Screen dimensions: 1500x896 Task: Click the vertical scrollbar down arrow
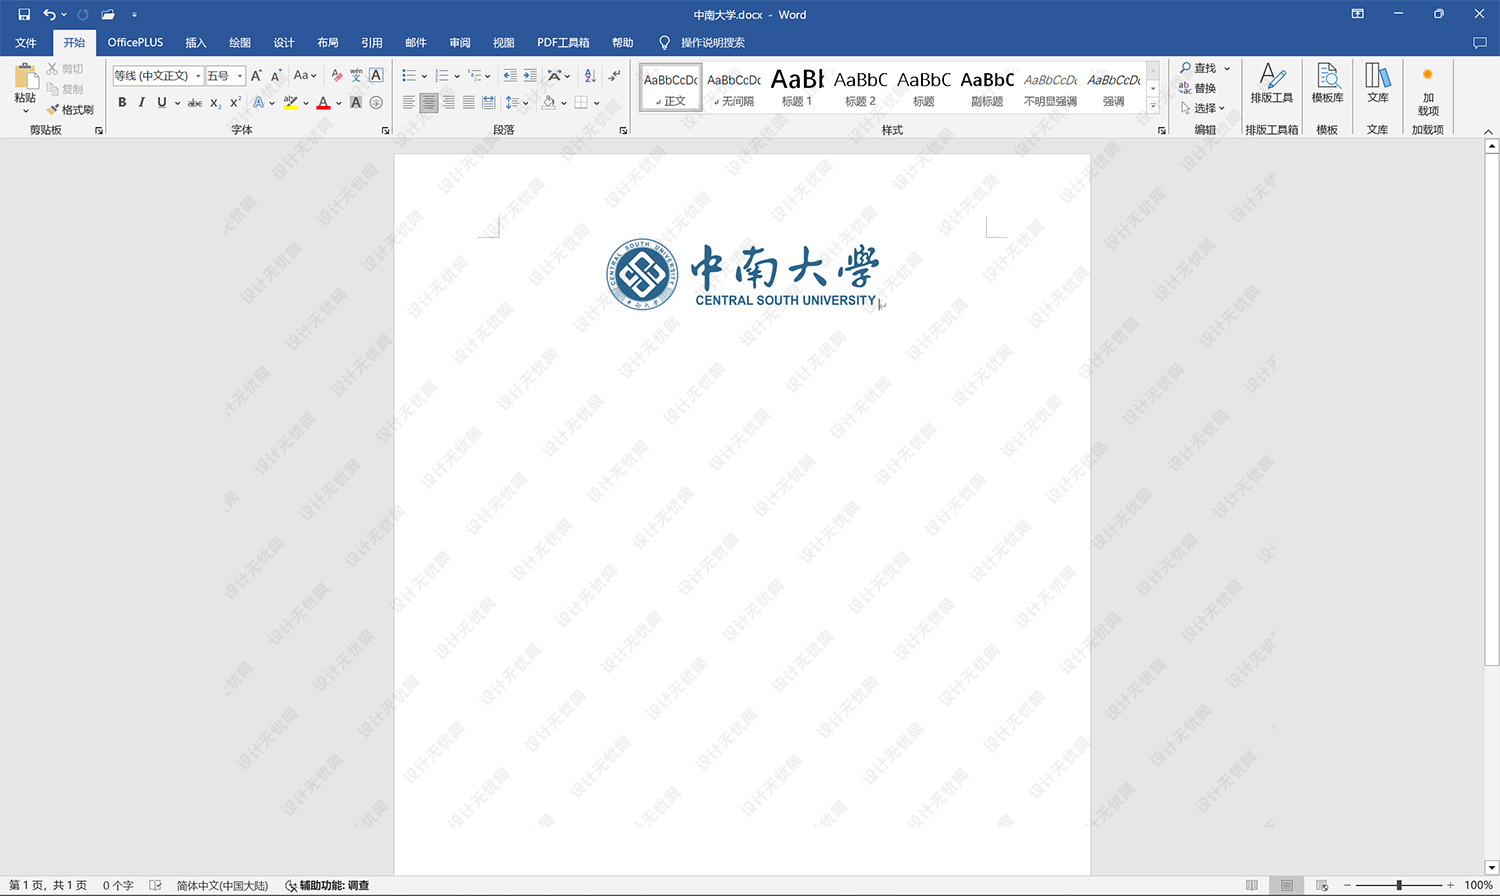click(1491, 868)
